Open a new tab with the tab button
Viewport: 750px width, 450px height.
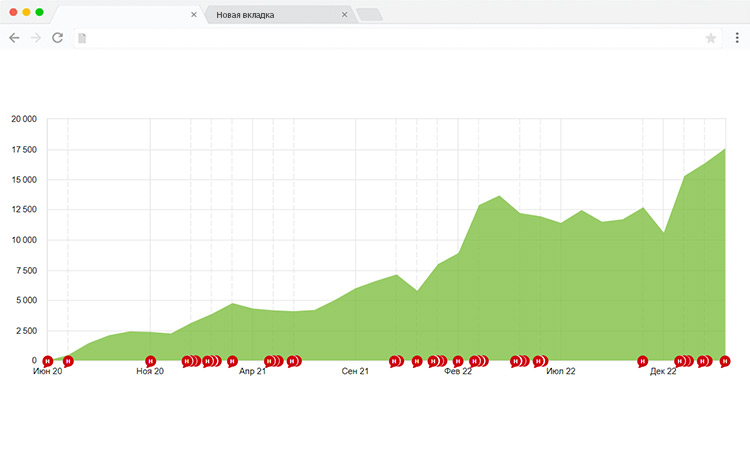click(x=368, y=15)
